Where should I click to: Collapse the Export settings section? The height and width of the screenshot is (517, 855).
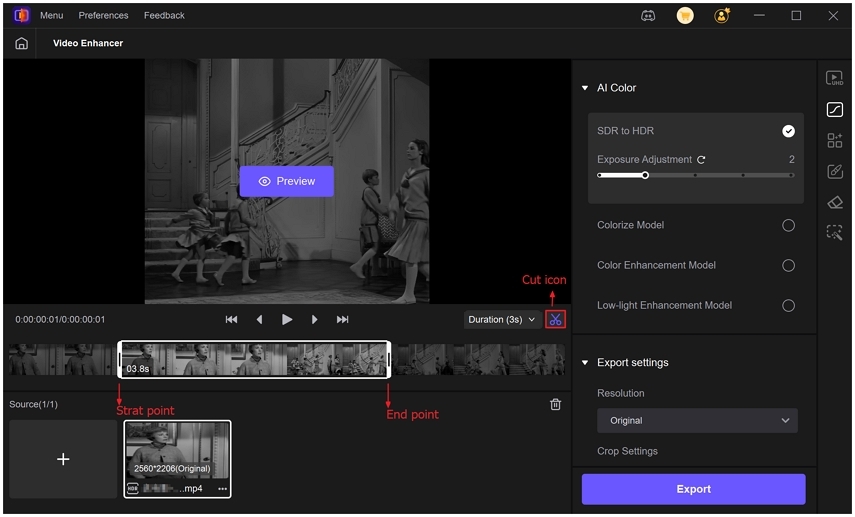[x=585, y=363]
